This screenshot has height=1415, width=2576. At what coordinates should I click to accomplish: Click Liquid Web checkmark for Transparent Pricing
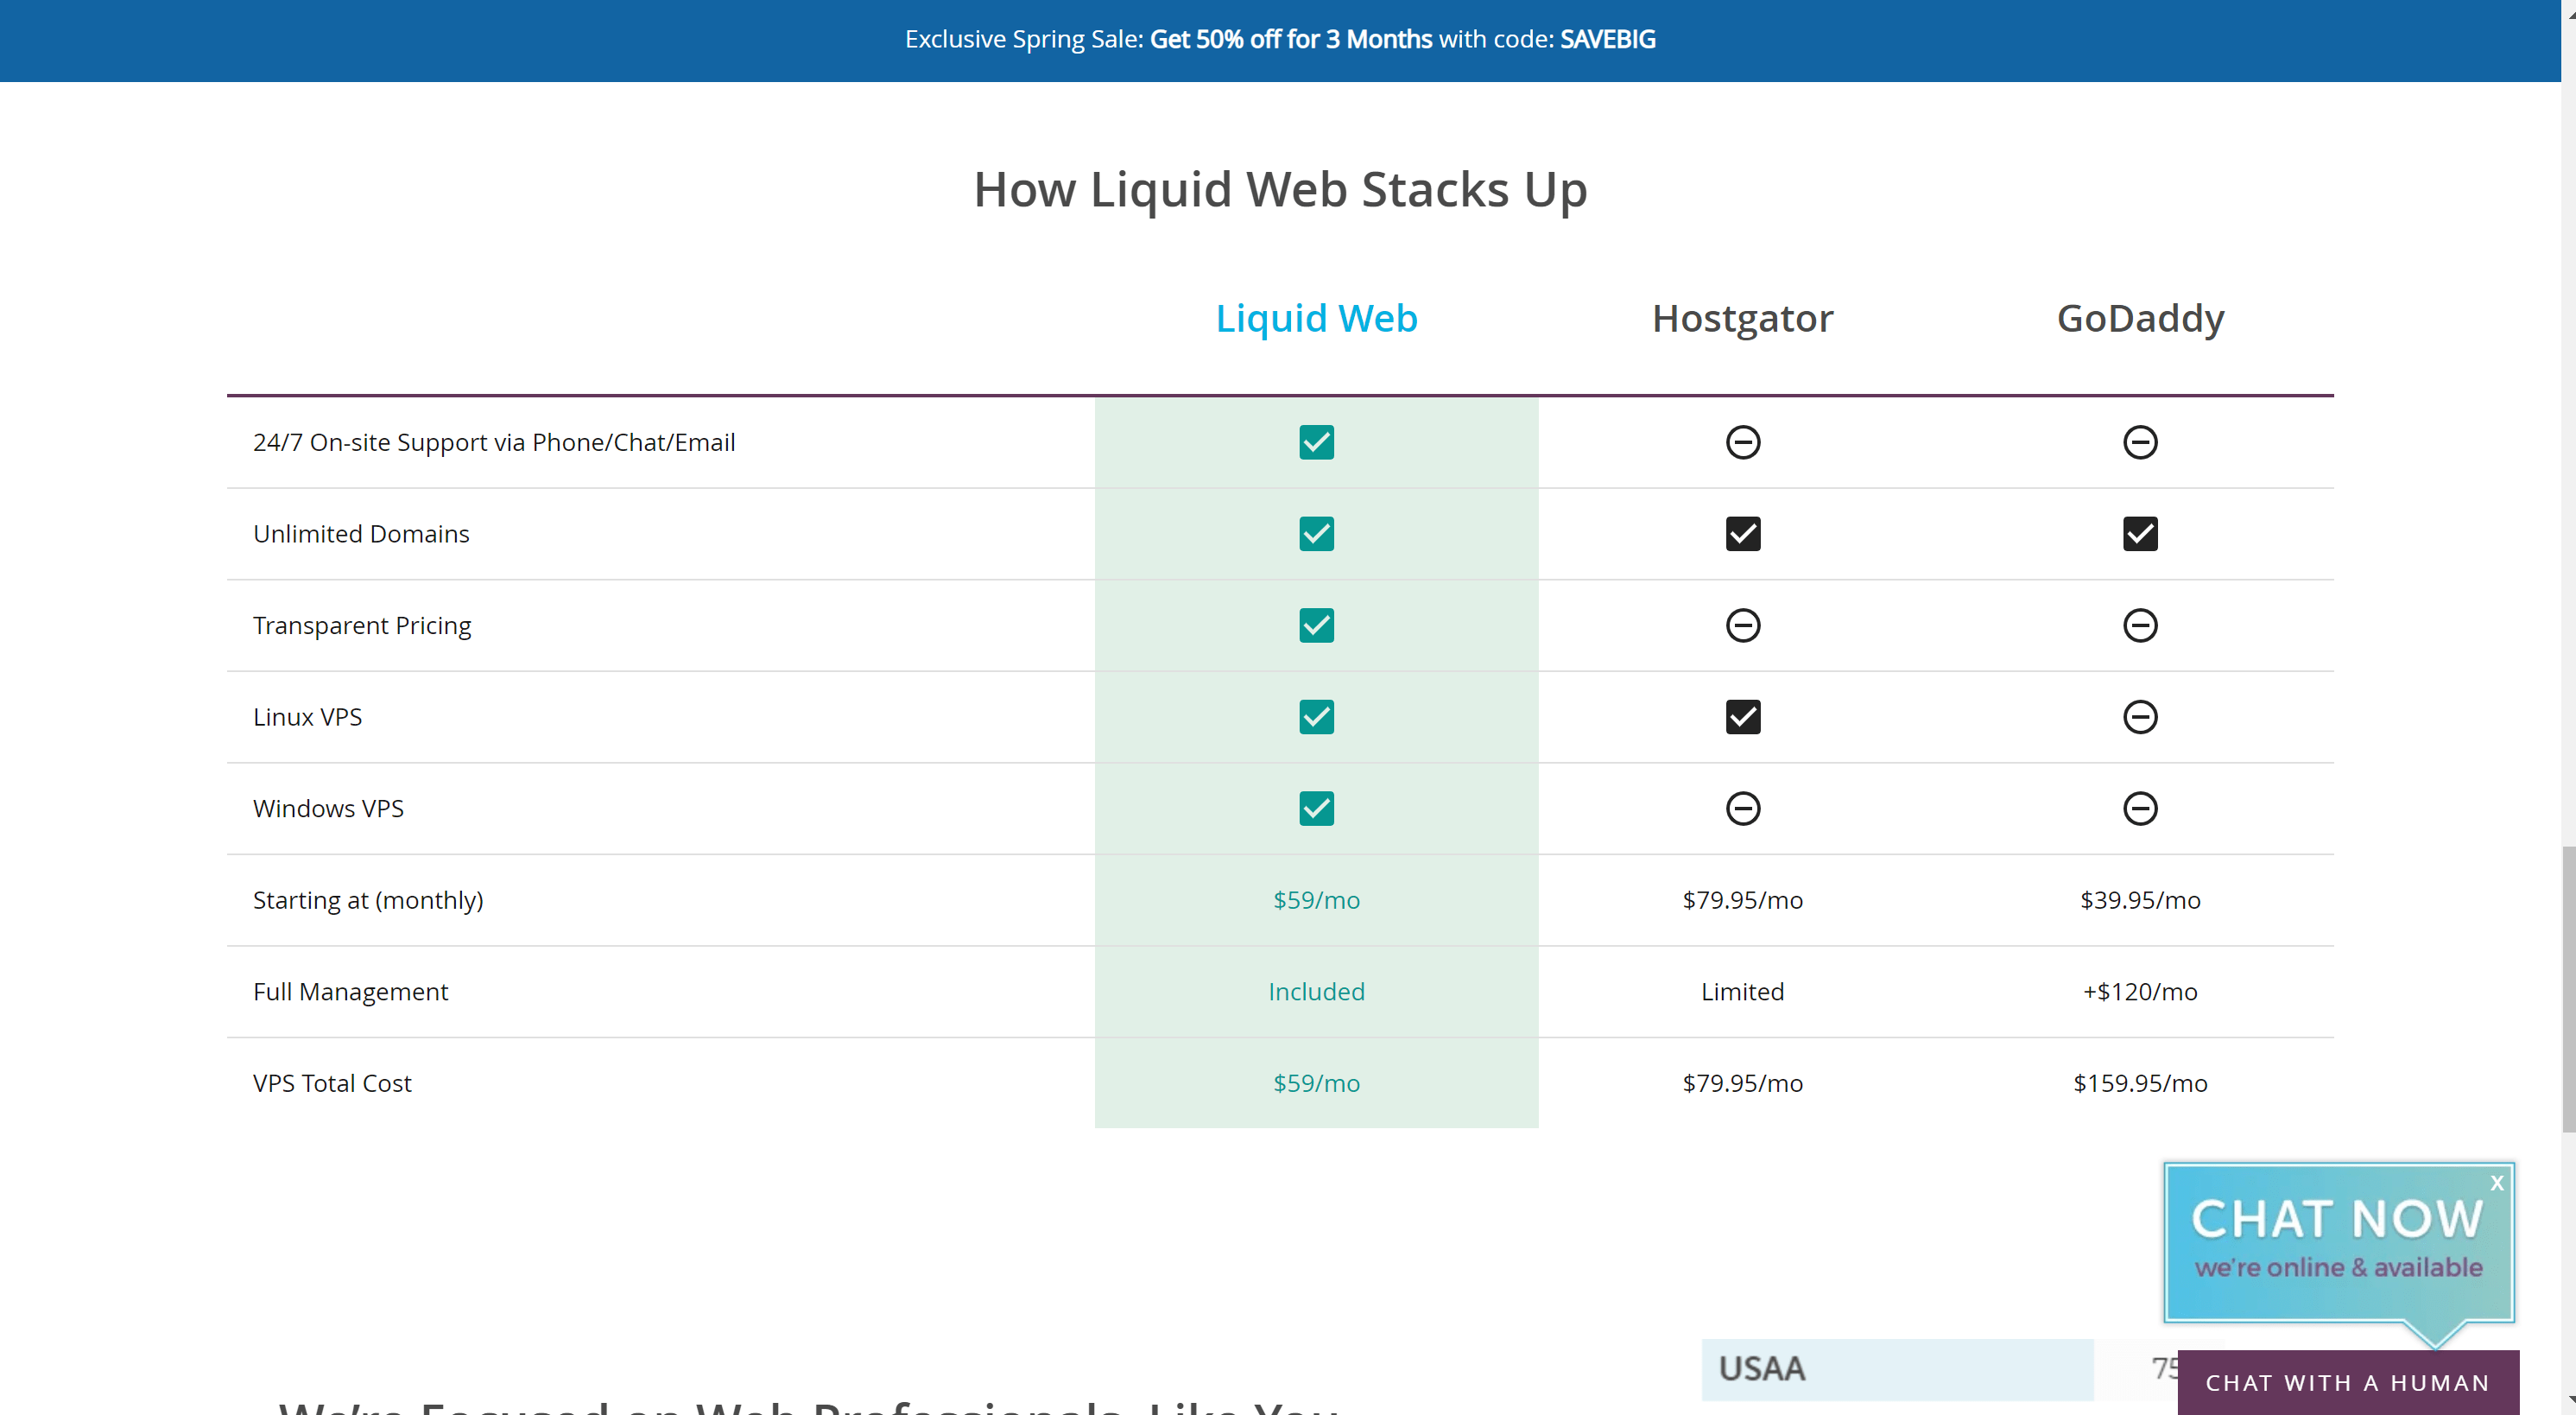(1316, 625)
